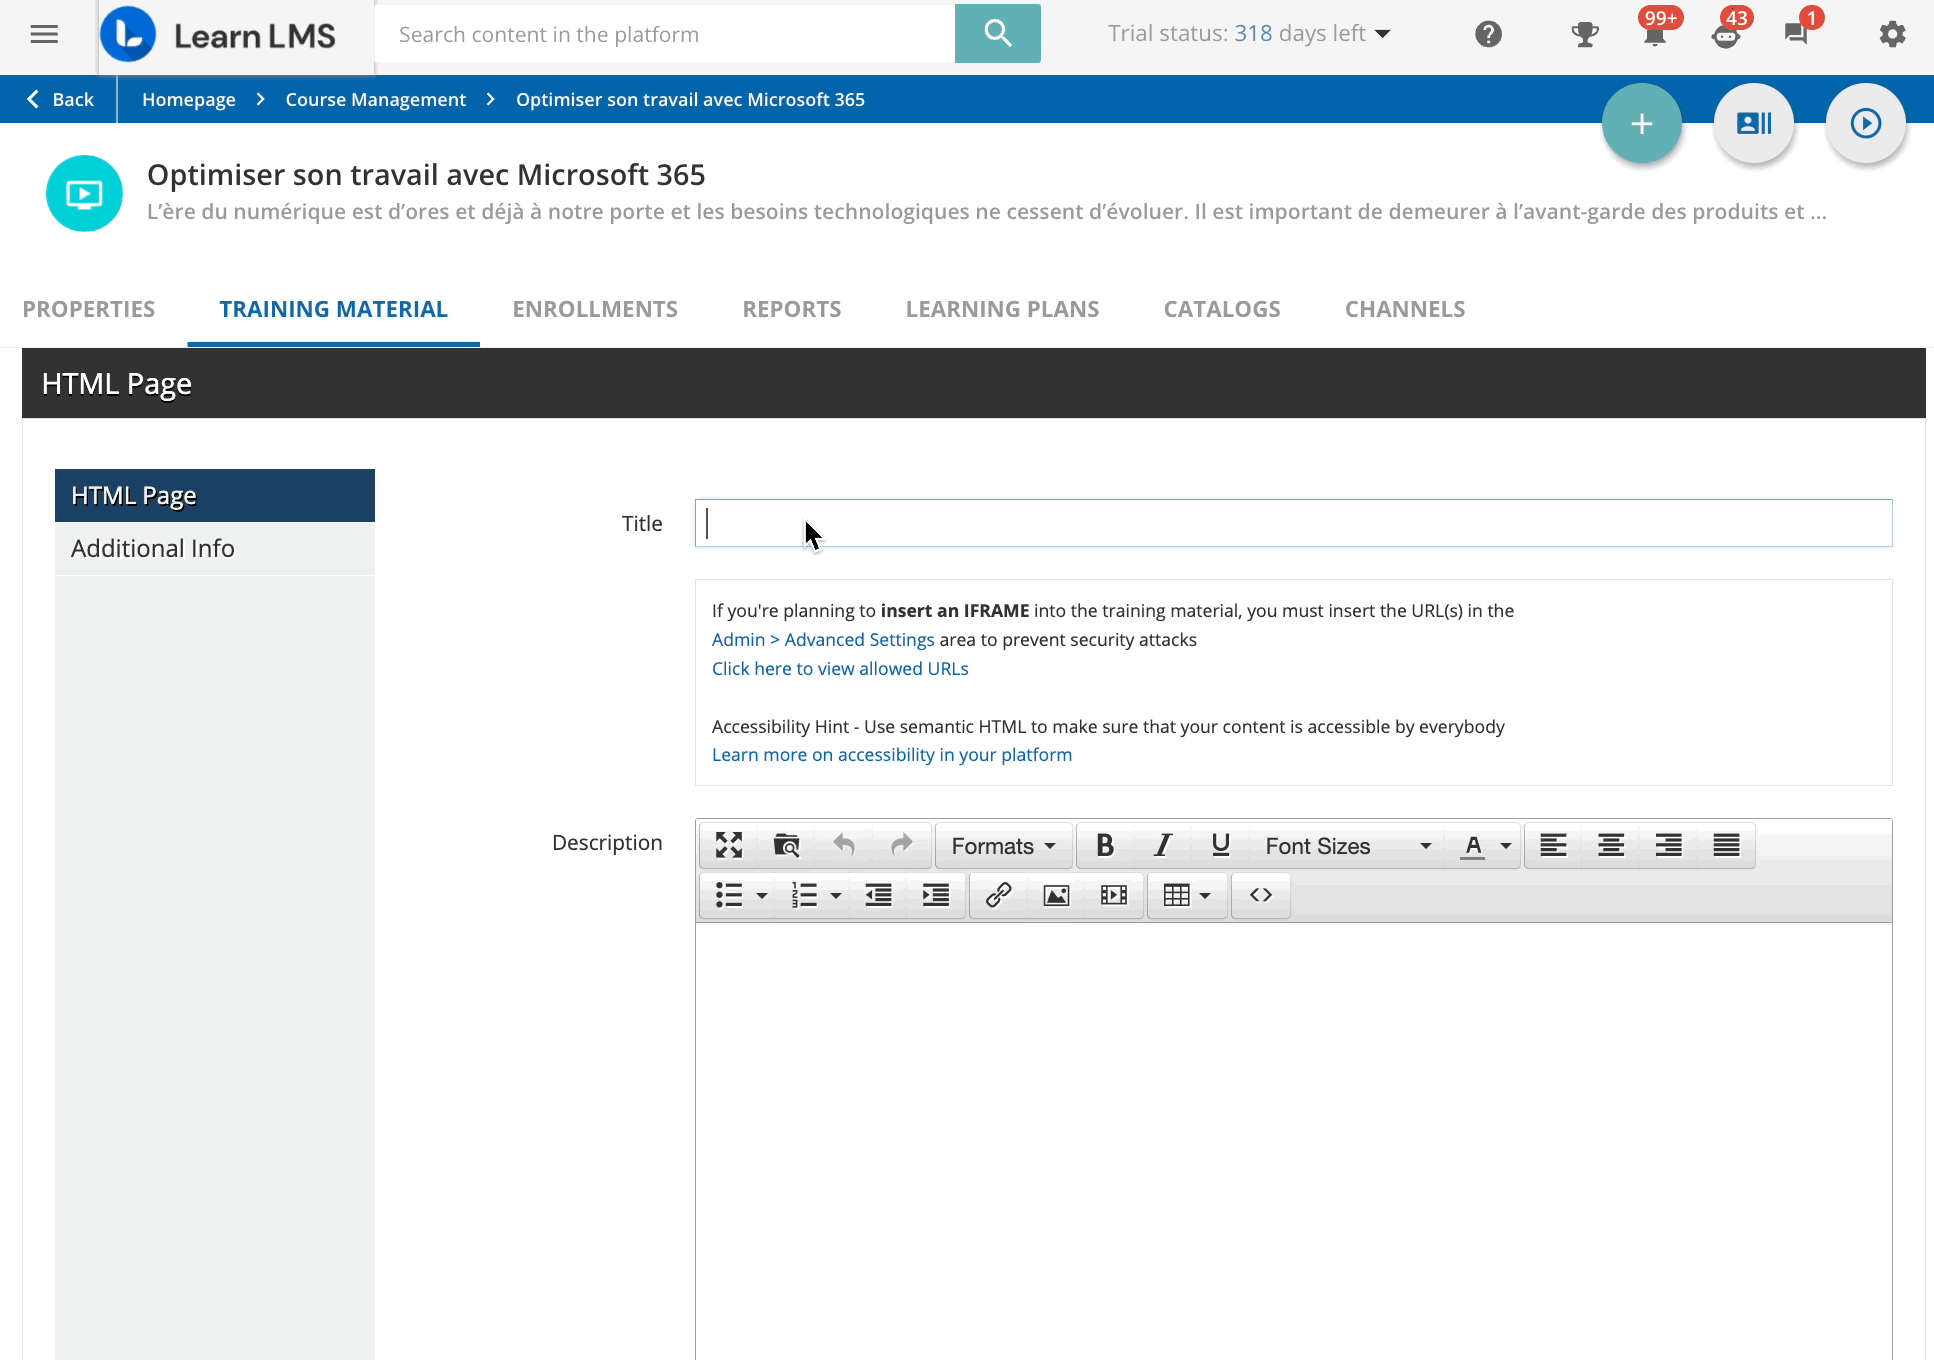The width and height of the screenshot is (1934, 1360).
Task: Insert a video into the description
Action: 1113,895
